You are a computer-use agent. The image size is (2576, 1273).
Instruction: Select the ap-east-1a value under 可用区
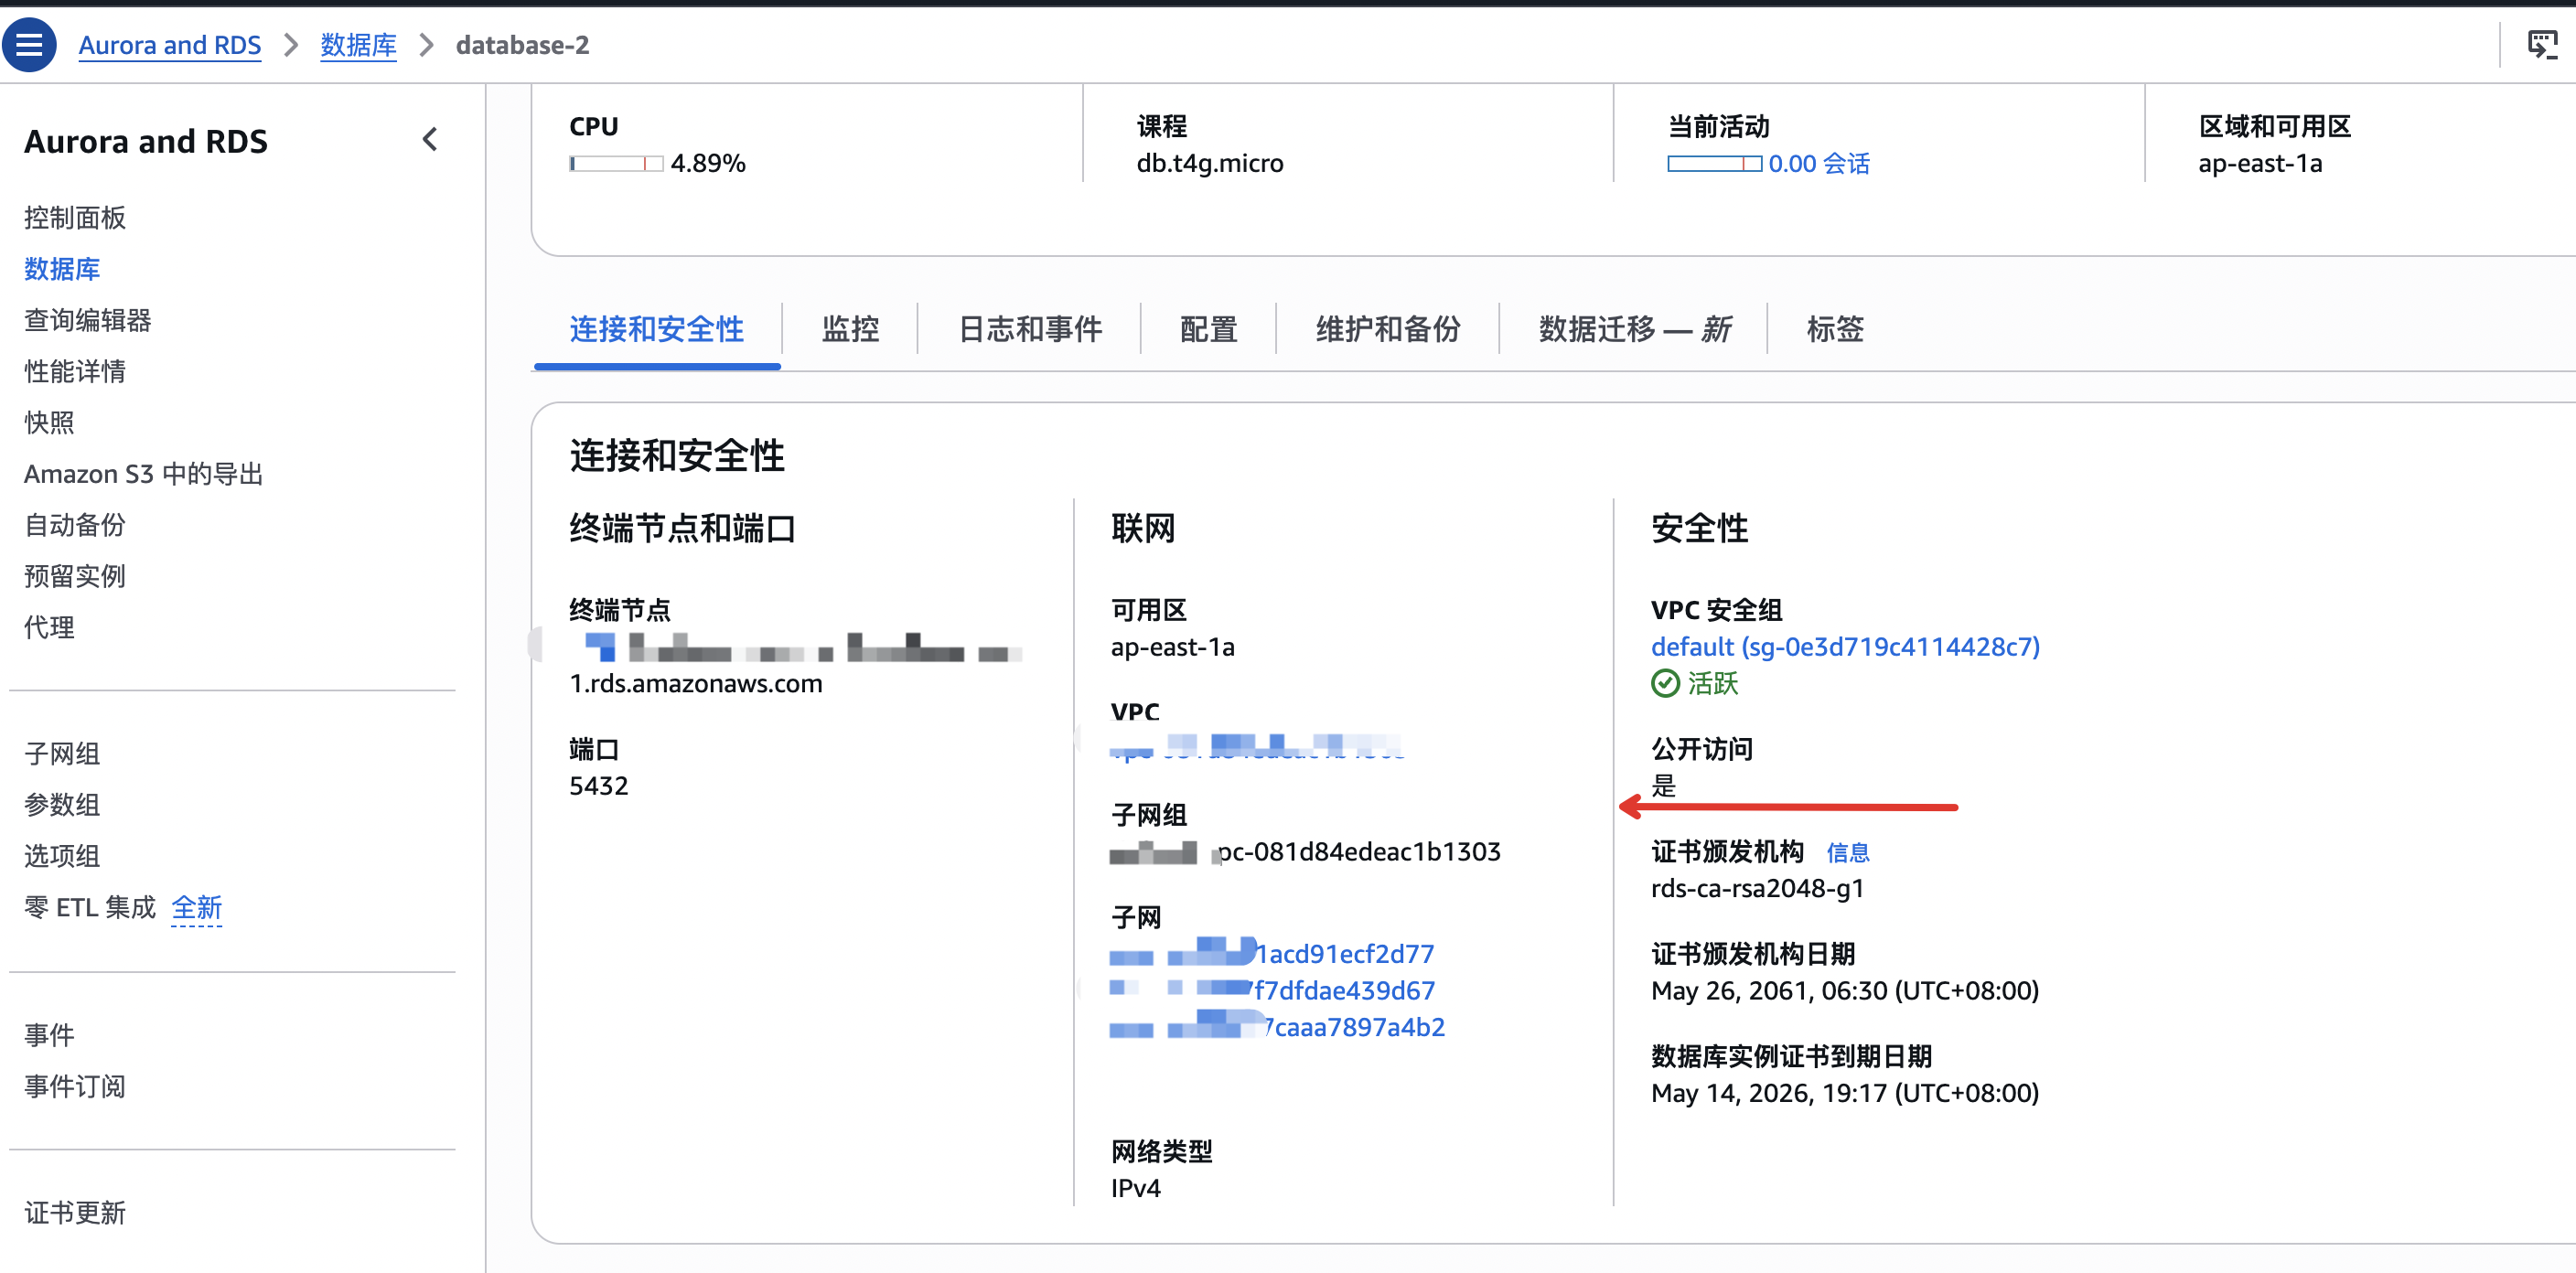coord(1172,647)
